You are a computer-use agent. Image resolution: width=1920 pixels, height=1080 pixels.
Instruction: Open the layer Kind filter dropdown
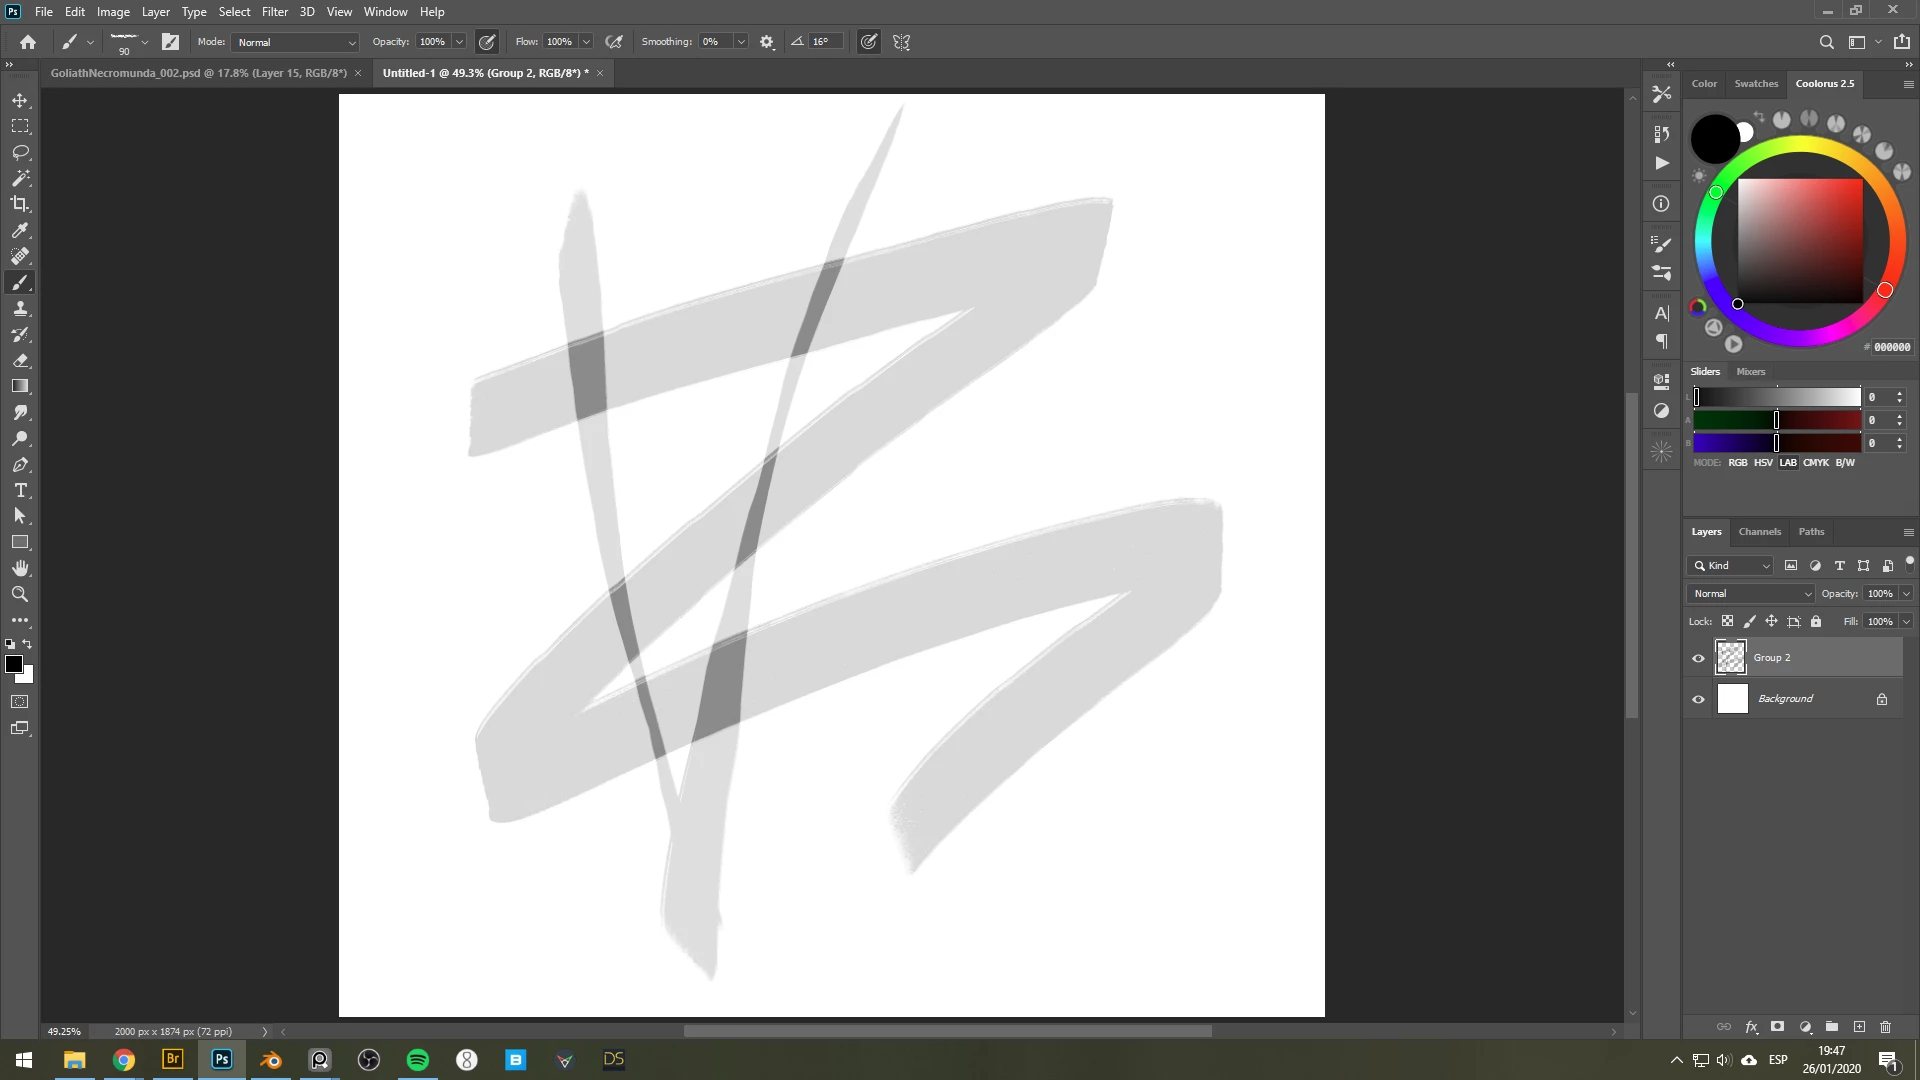click(1731, 566)
